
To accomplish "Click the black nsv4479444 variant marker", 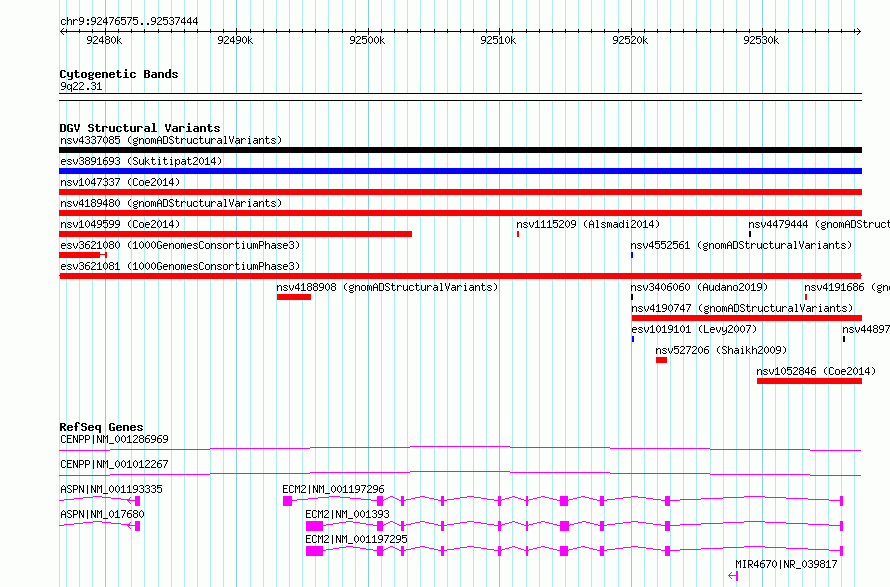I will click(750, 234).
